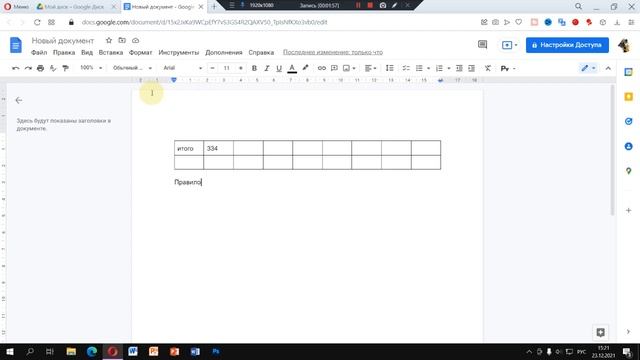This screenshot has width=640, height=360.
Task: Open the Вид menu
Action: click(x=87, y=52)
